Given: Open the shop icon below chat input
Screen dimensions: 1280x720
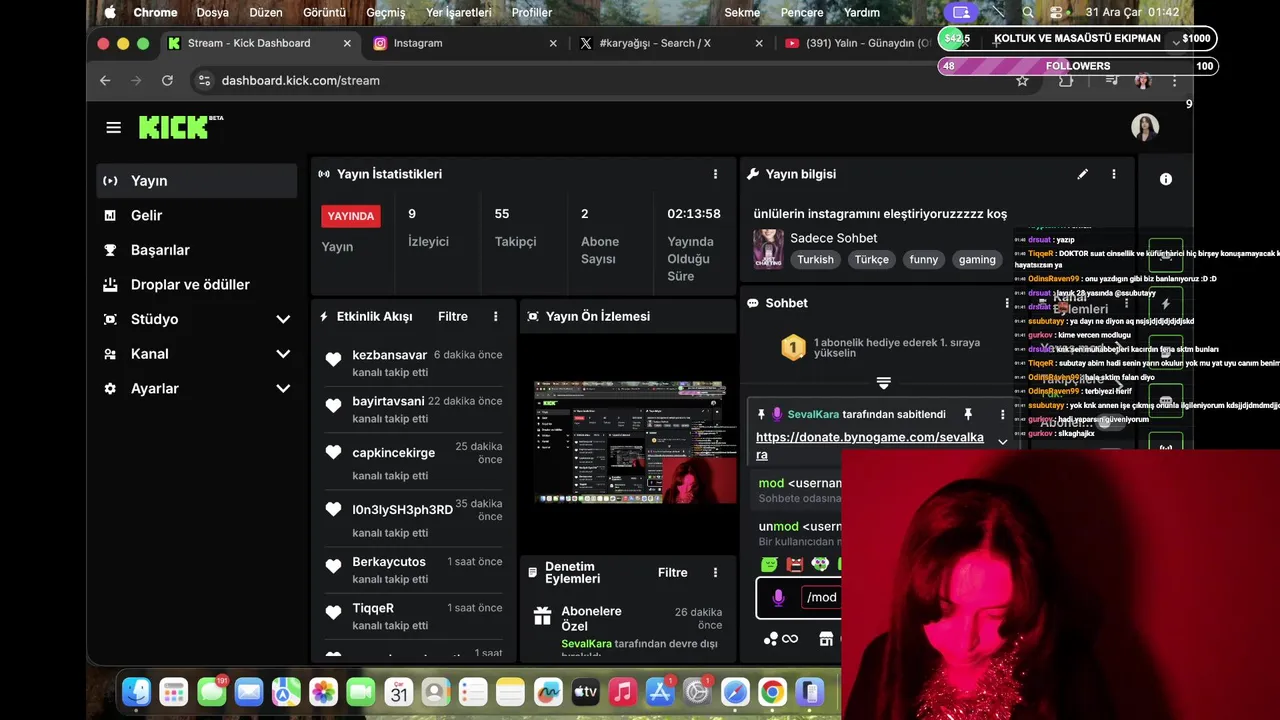Looking at the screenshot, I should coord(826,638).
